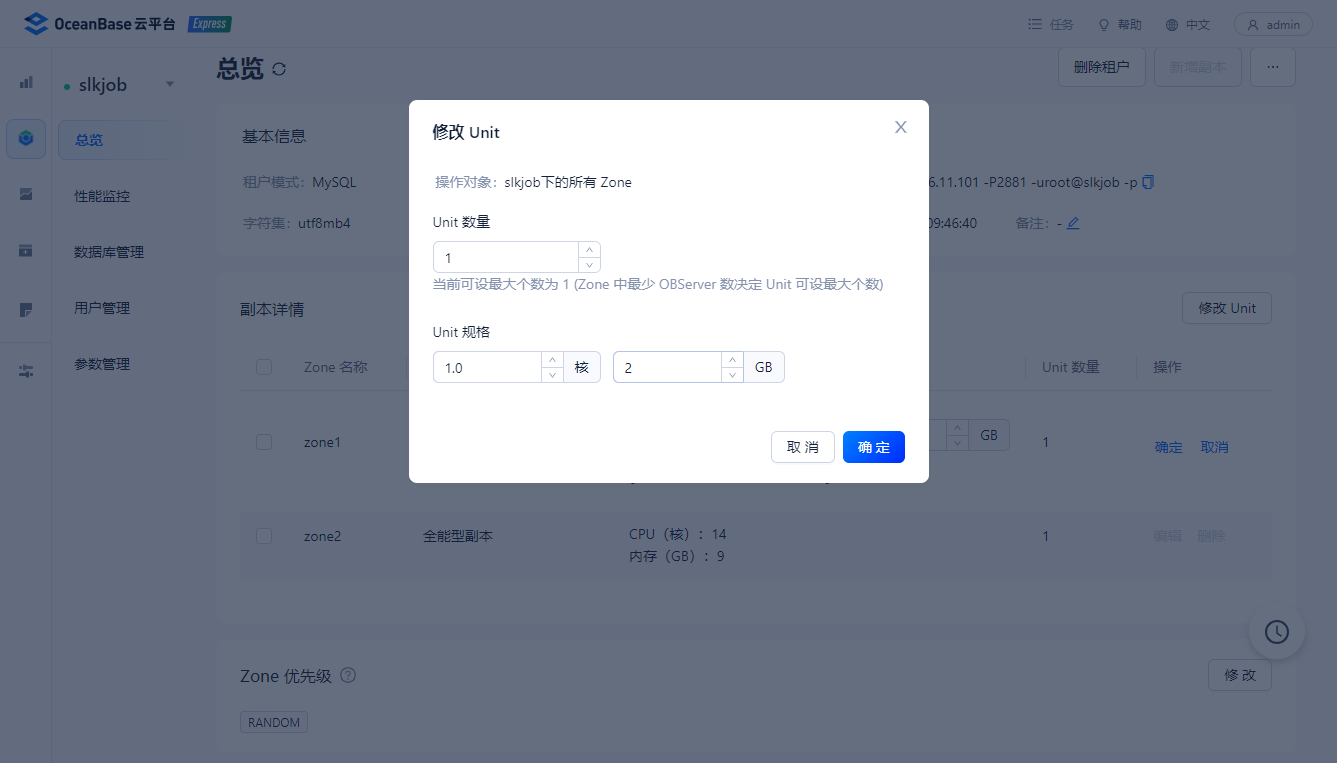Open the 中文 language selector
Viewport: 1337px width, 763px height.
[x=1187, y=25]
